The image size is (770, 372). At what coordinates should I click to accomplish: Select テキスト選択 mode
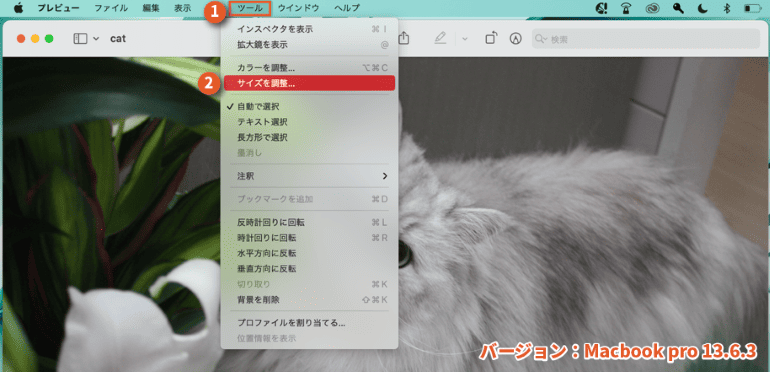point(309,122)
